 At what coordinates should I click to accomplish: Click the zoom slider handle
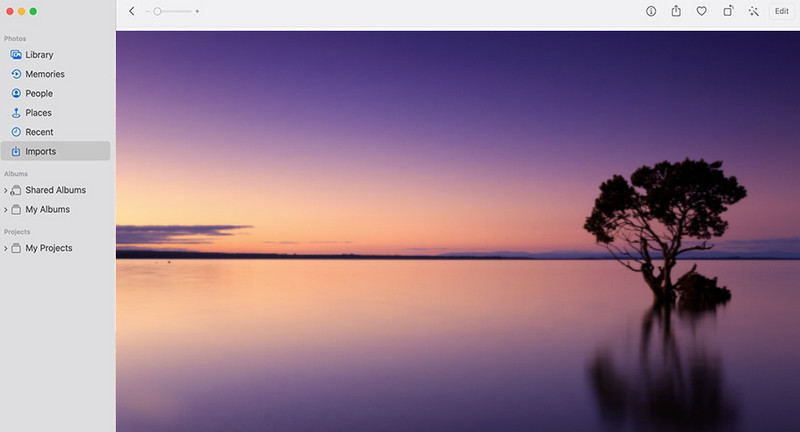pos(157,11)
